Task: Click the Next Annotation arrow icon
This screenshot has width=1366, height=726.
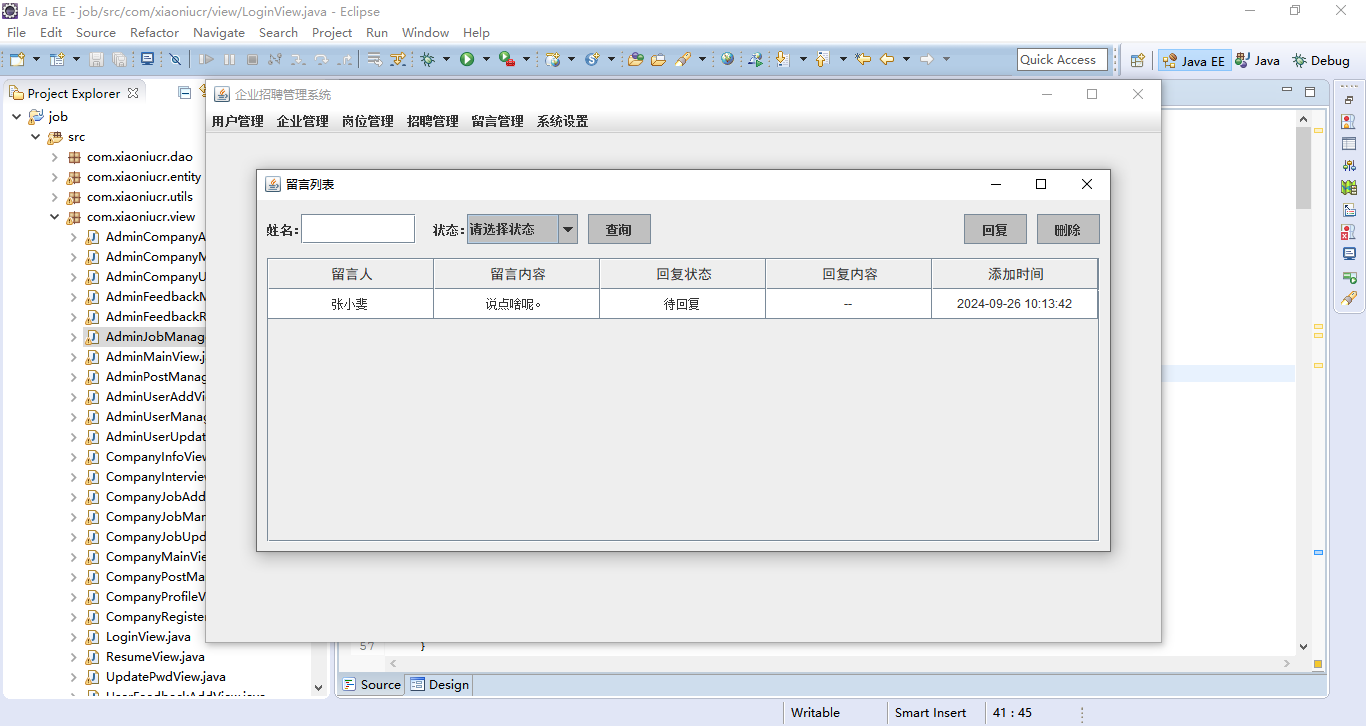Action: pos(782,60)
